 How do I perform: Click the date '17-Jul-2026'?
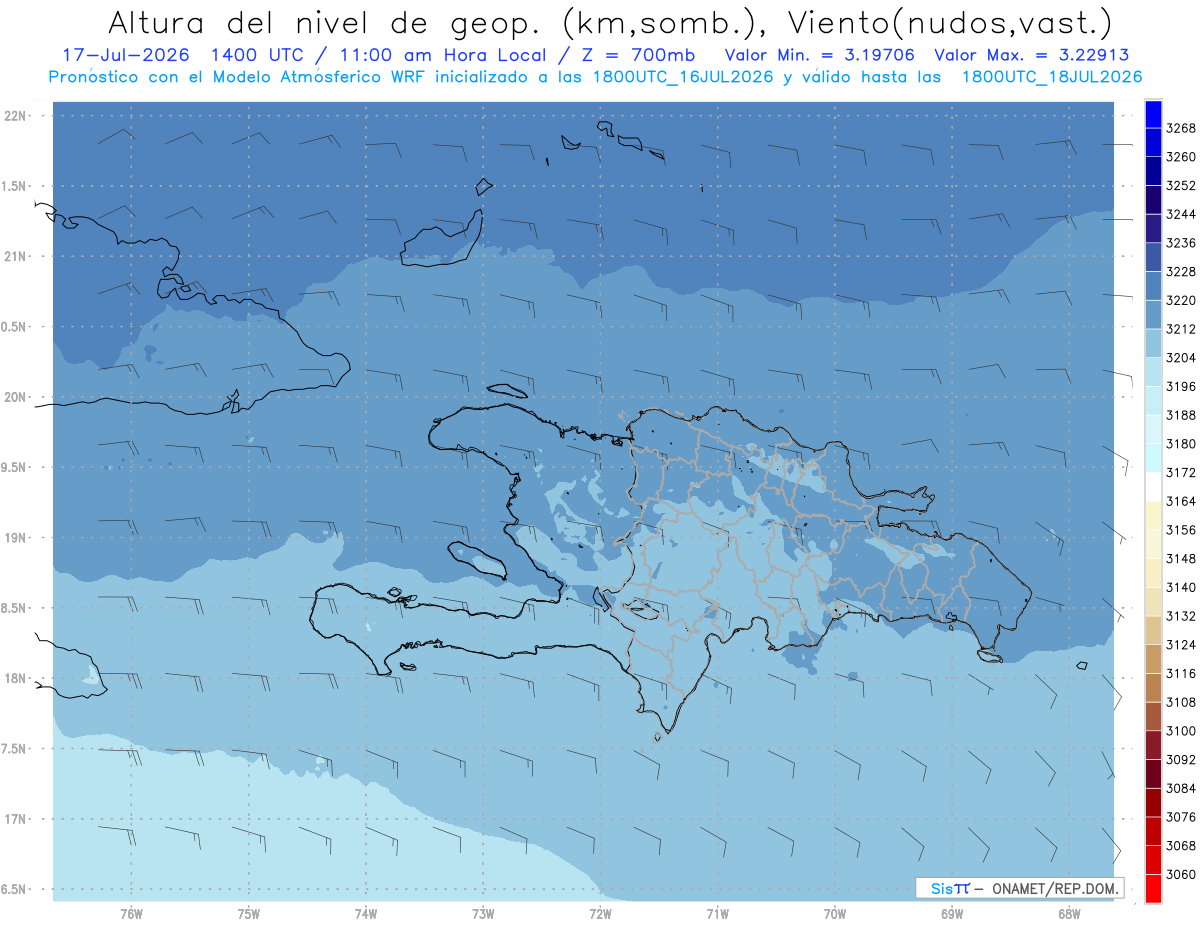click(125, 55)
